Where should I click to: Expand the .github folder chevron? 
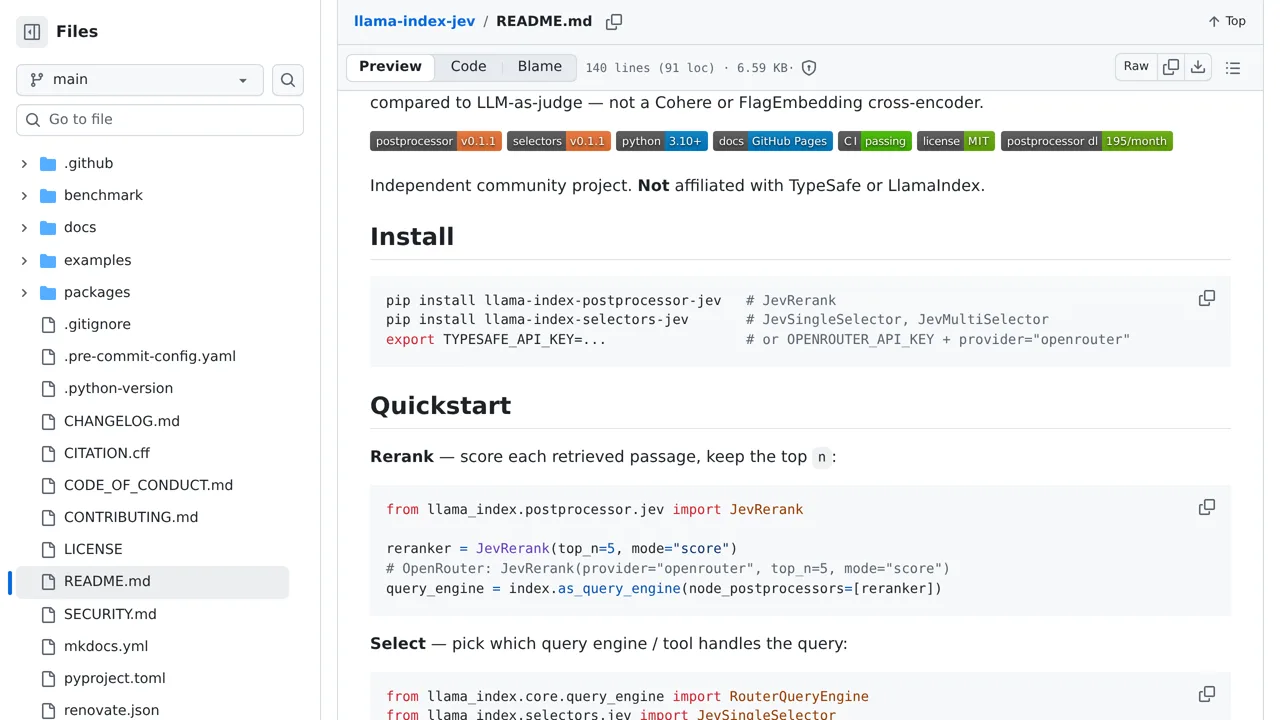(x=24, y=164)
